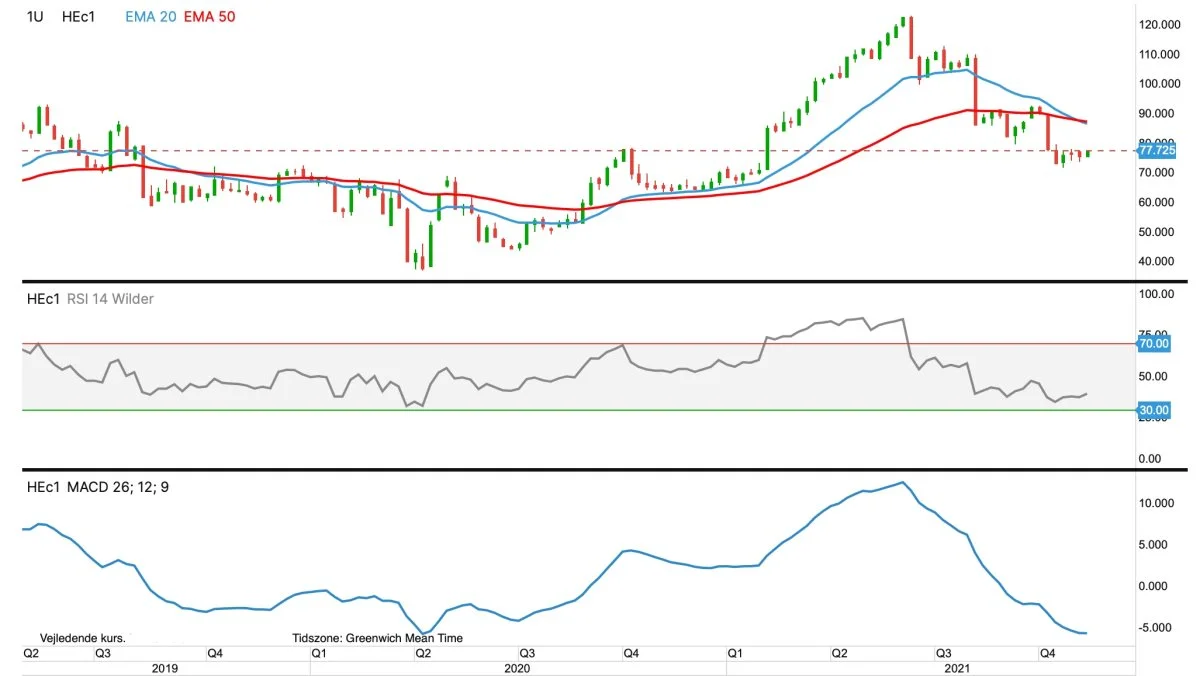Open the 1U interval selector

point(33,17)
